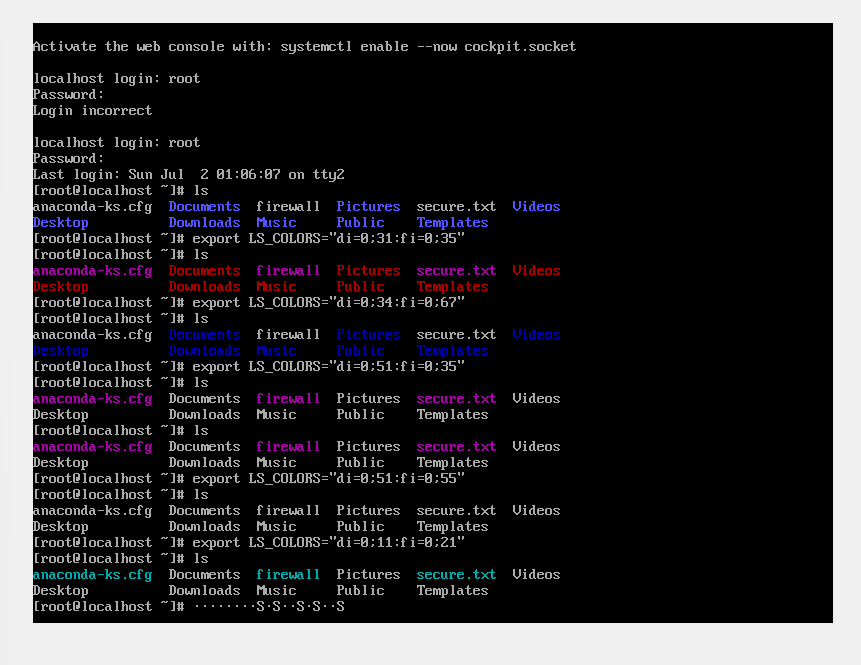Select the cyan firewall in bottom listing

[288, 574]
